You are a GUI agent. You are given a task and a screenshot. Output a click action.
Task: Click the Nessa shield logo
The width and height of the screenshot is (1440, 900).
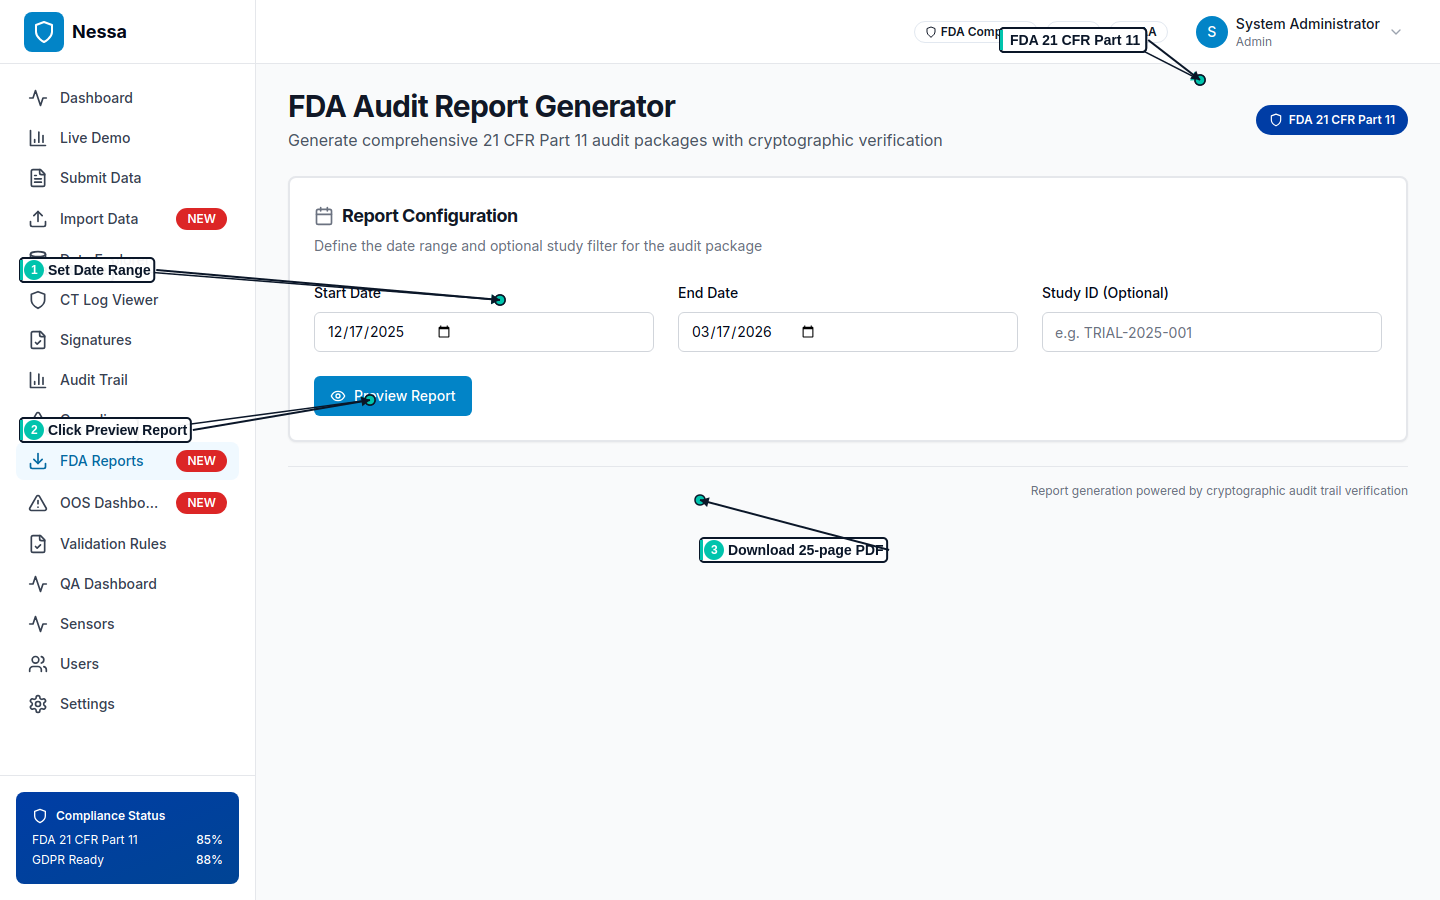(x=44, y=31)
